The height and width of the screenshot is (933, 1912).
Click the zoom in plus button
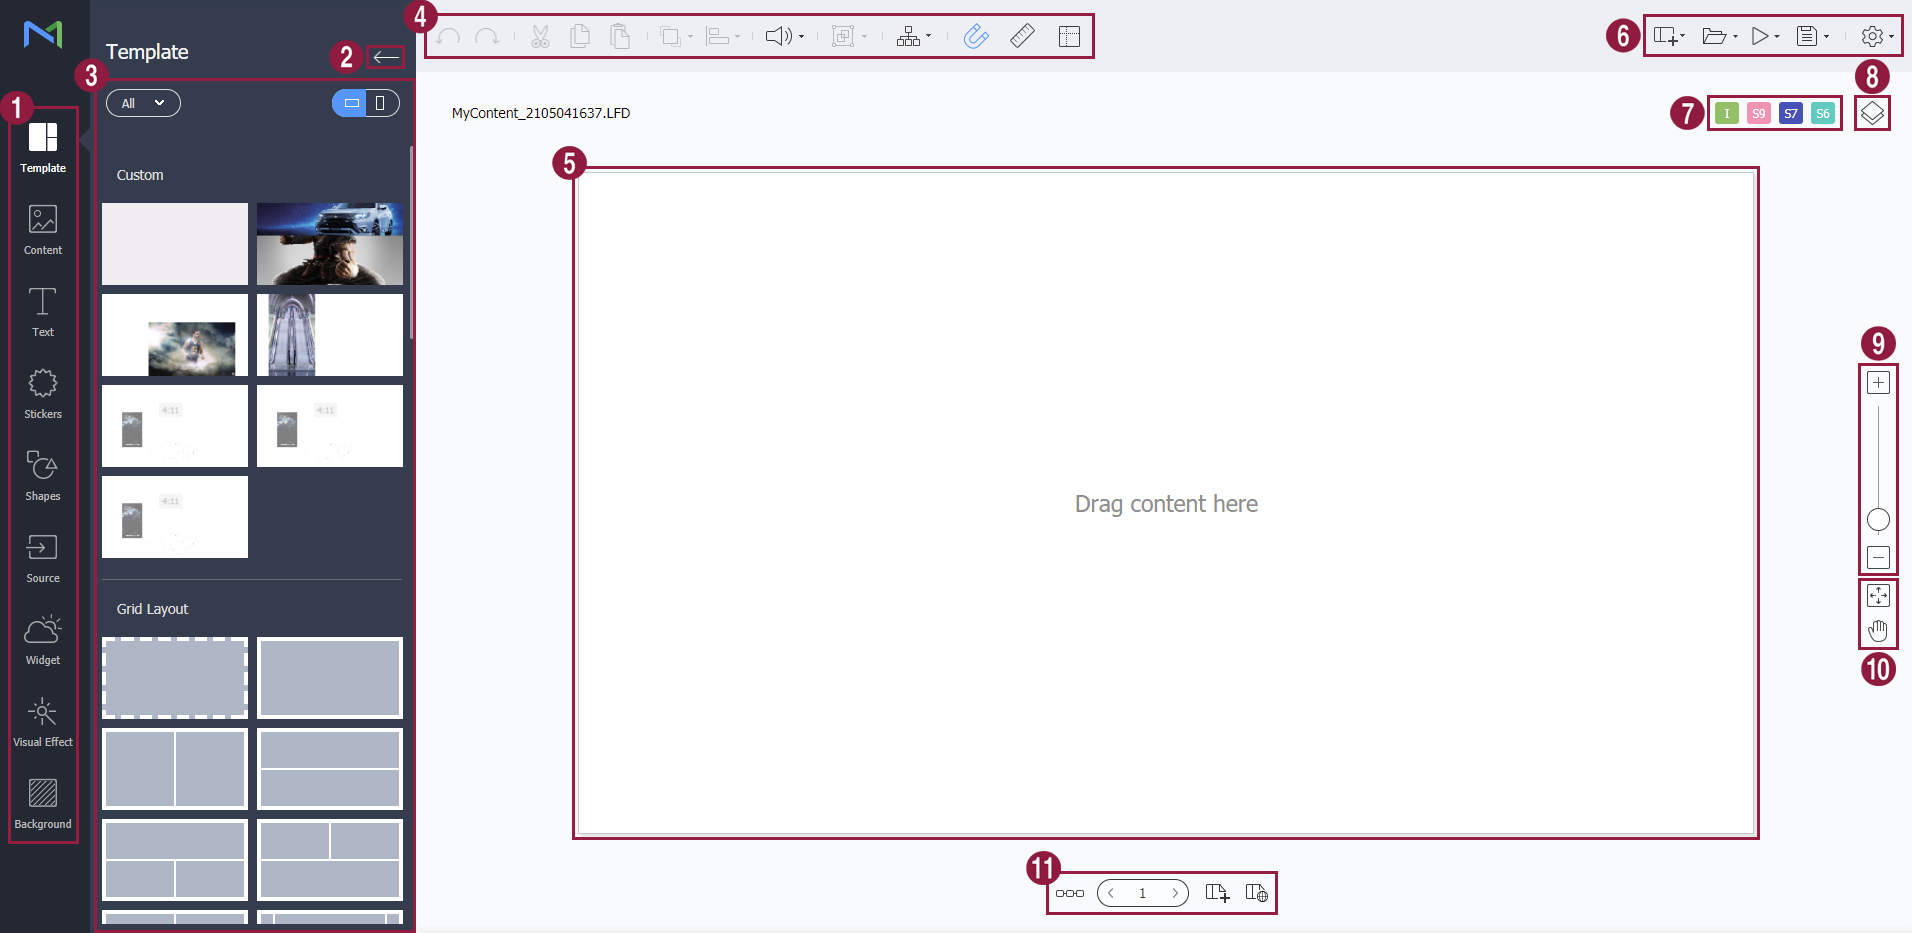(1878, 383)
